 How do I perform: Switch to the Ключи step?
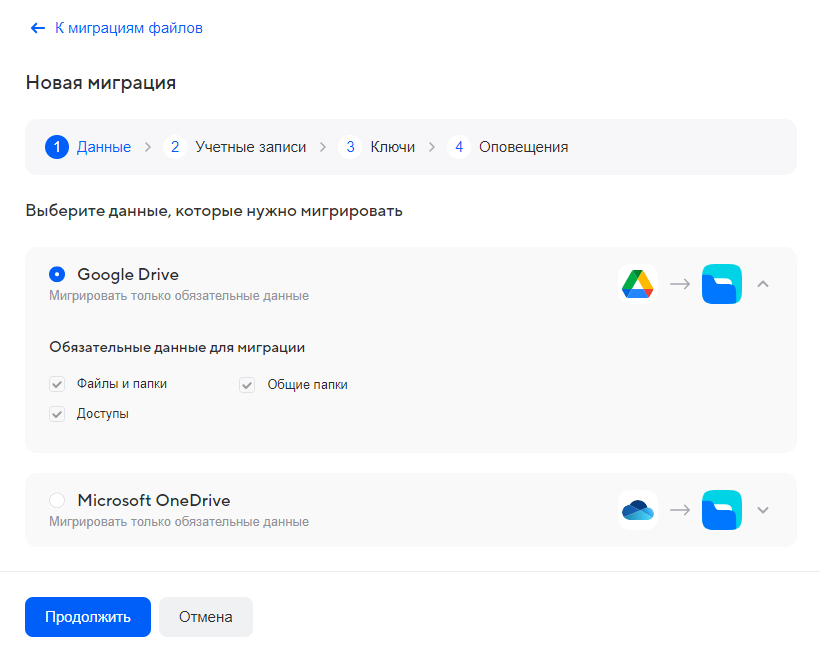390,146
